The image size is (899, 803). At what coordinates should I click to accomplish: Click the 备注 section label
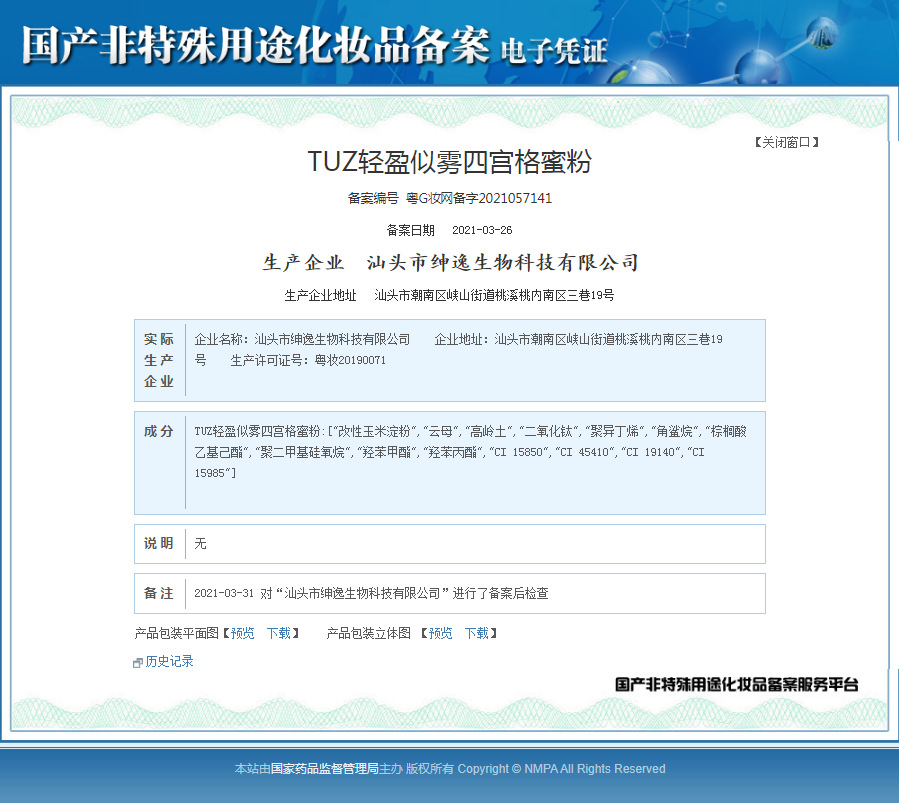tap(159, 593)
